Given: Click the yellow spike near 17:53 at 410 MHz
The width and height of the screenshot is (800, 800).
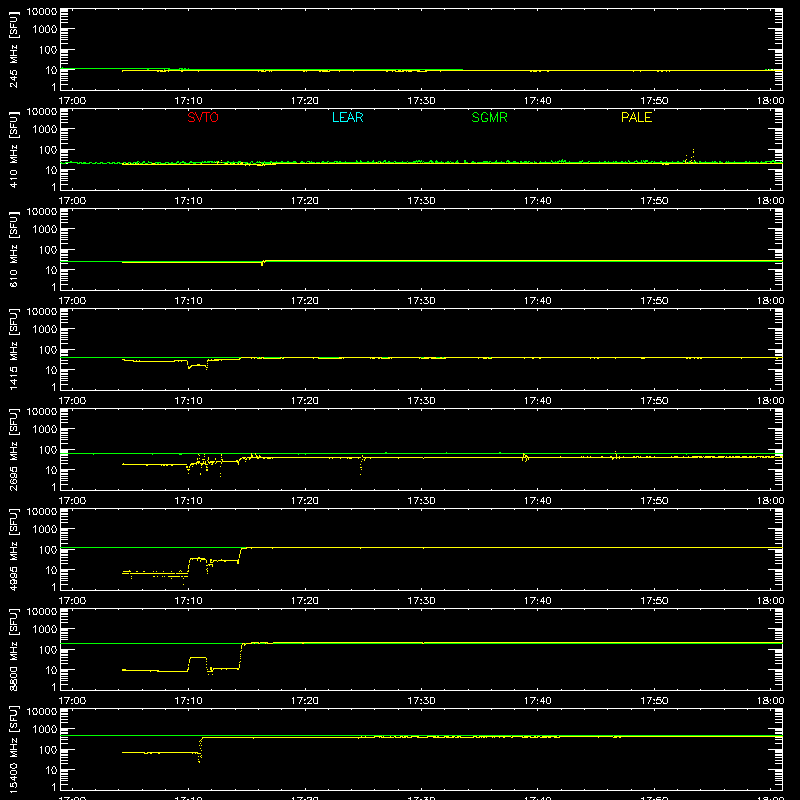Looking at the screenshot, I should (x=692, y=156).
